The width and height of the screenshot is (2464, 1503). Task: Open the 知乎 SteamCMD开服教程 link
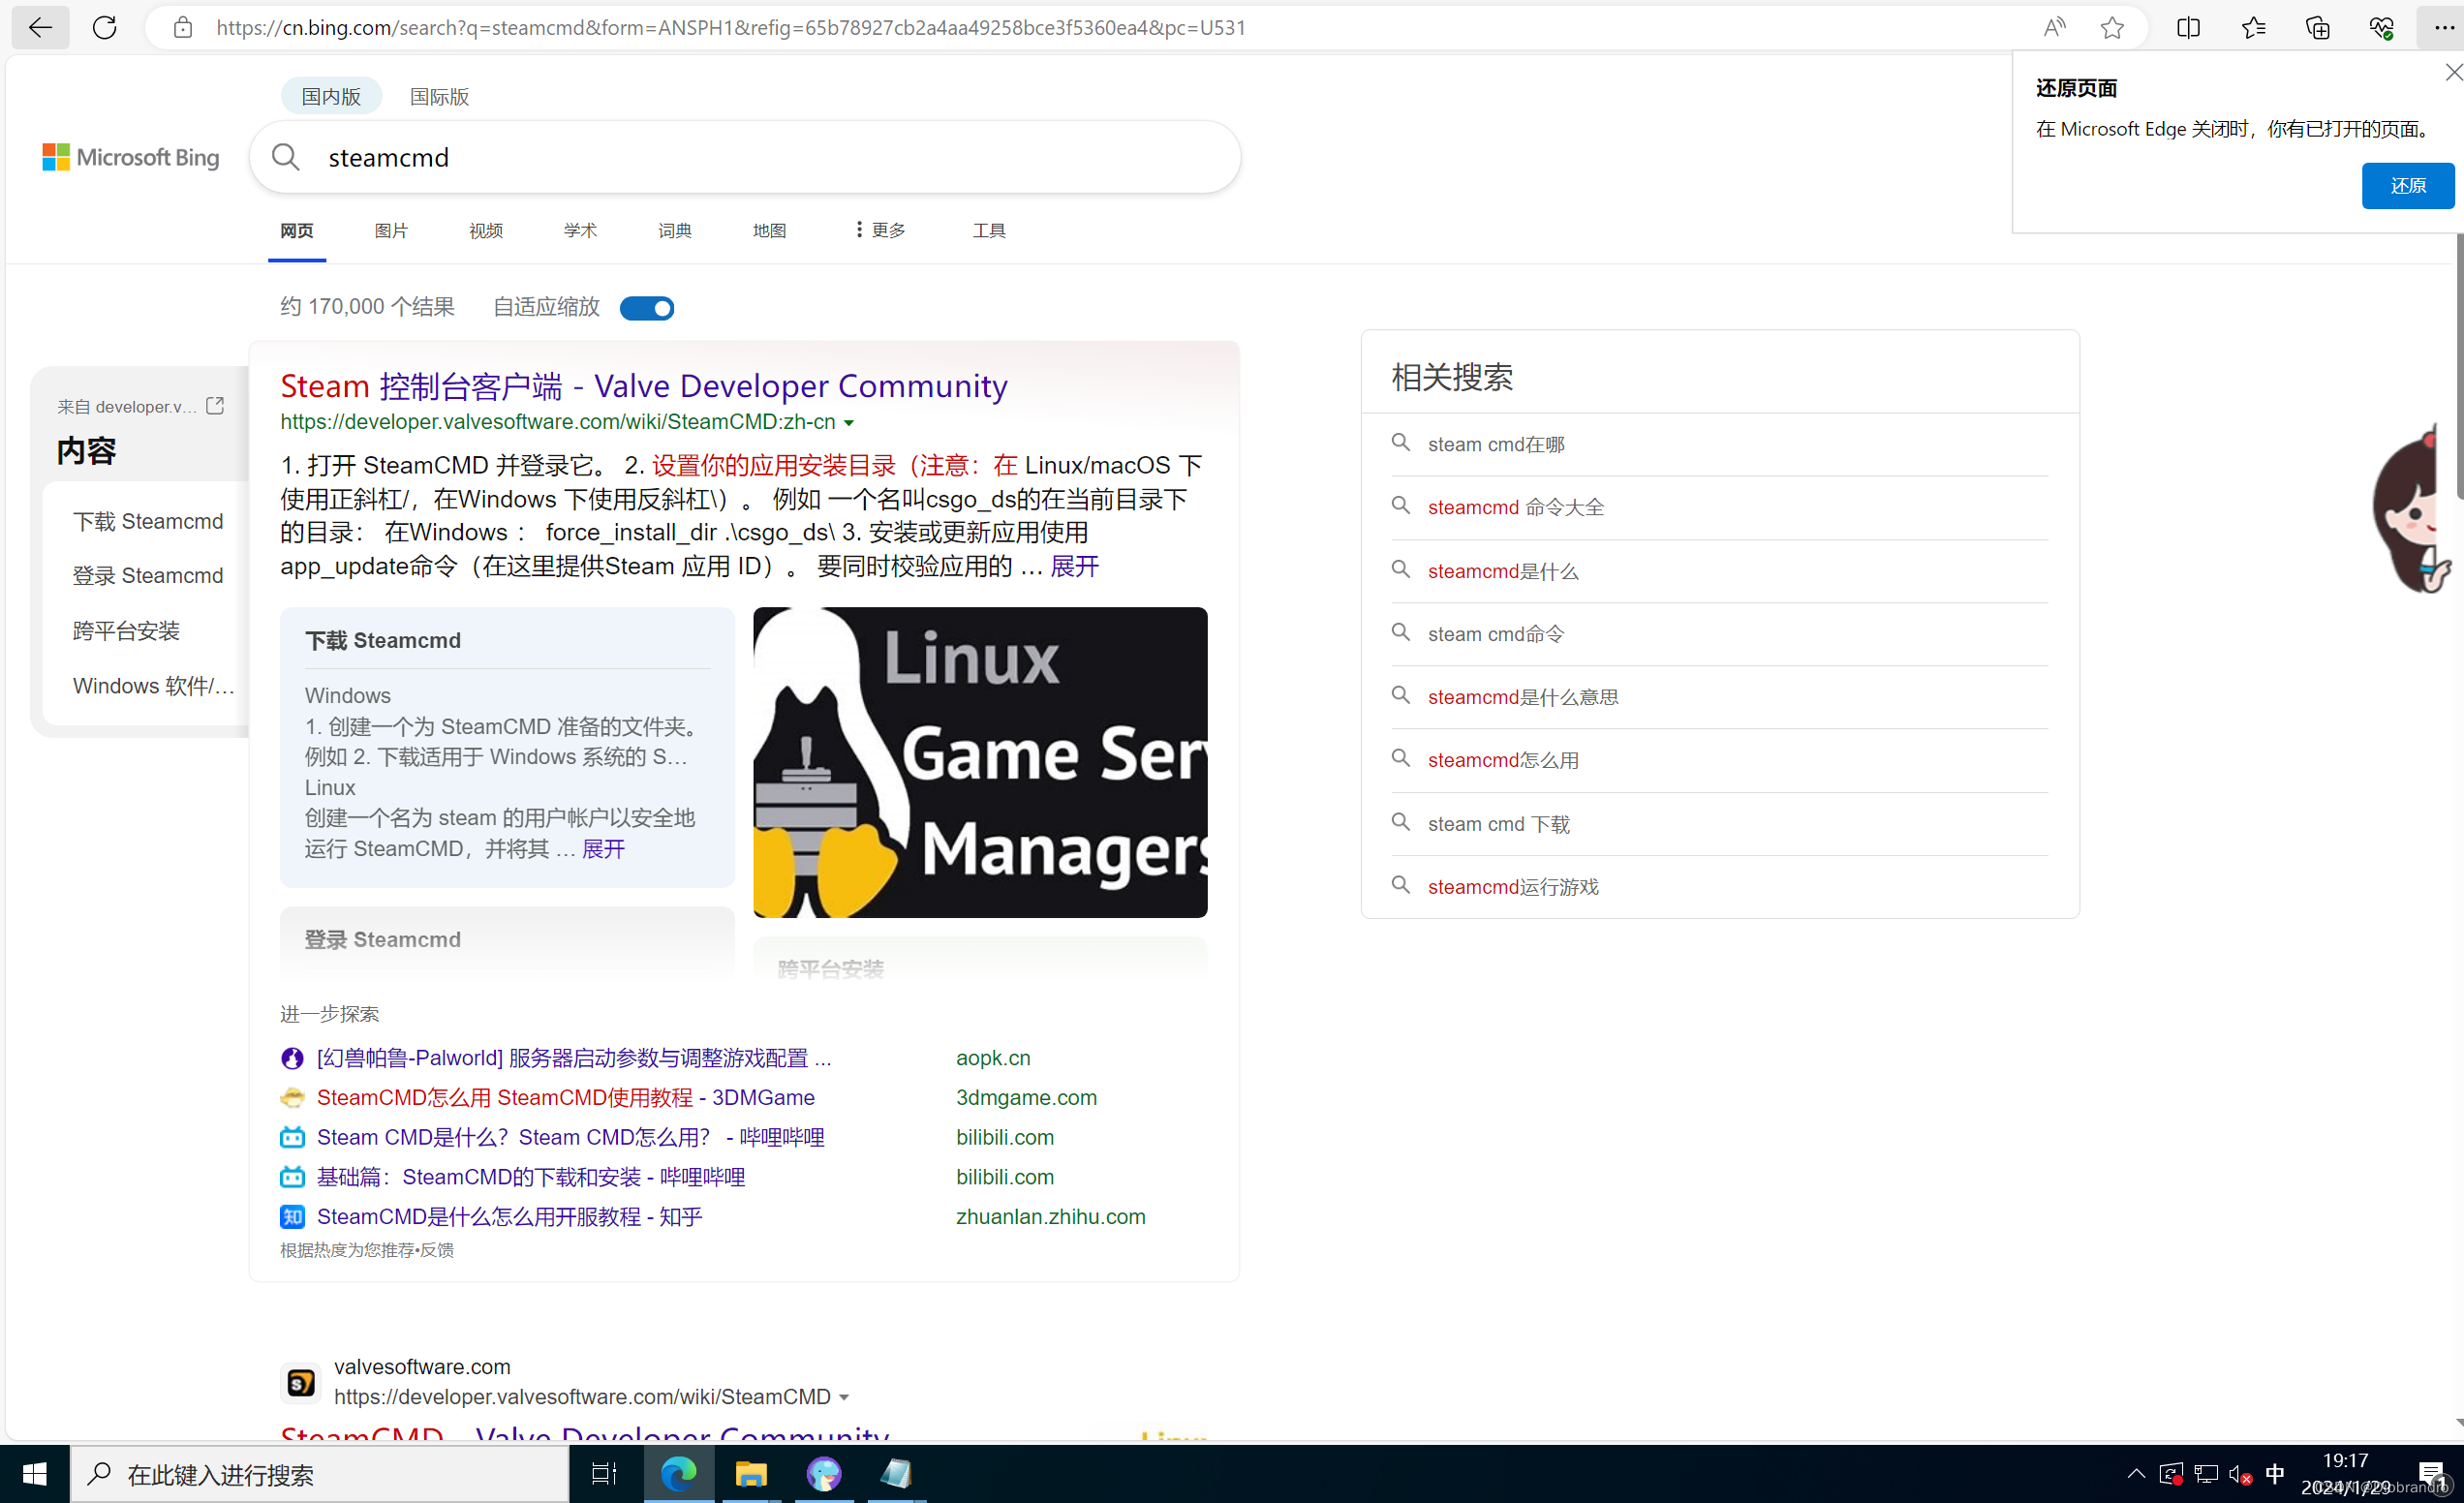click(509, 1216)
